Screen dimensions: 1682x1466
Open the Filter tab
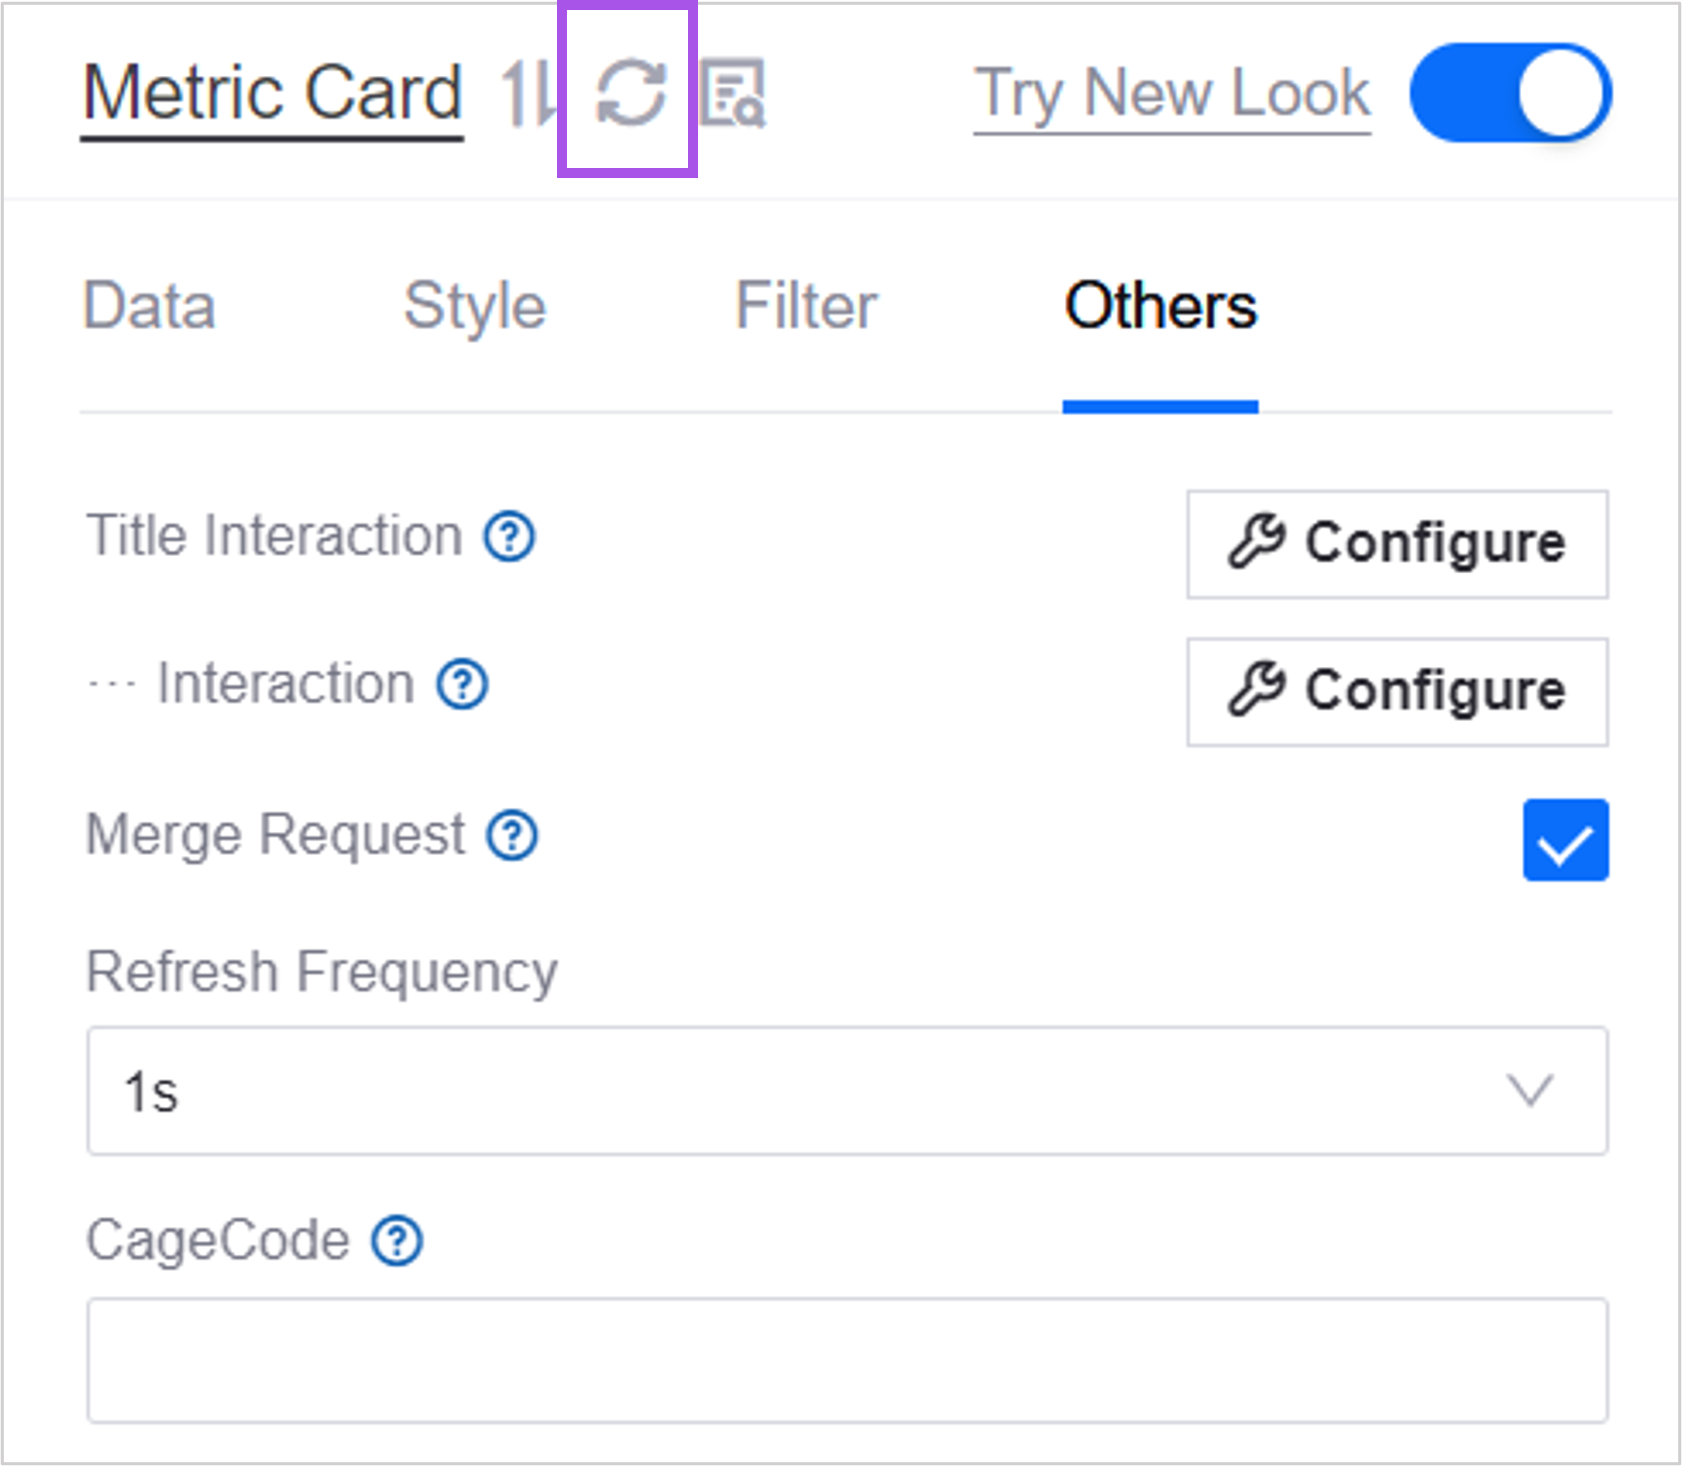[806, 306]
